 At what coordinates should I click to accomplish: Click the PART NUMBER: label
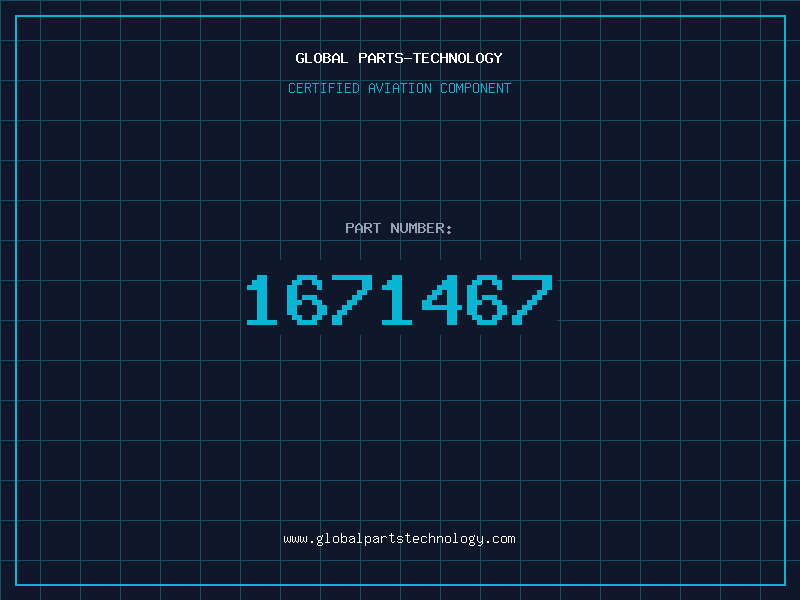(x=399, y=228)
